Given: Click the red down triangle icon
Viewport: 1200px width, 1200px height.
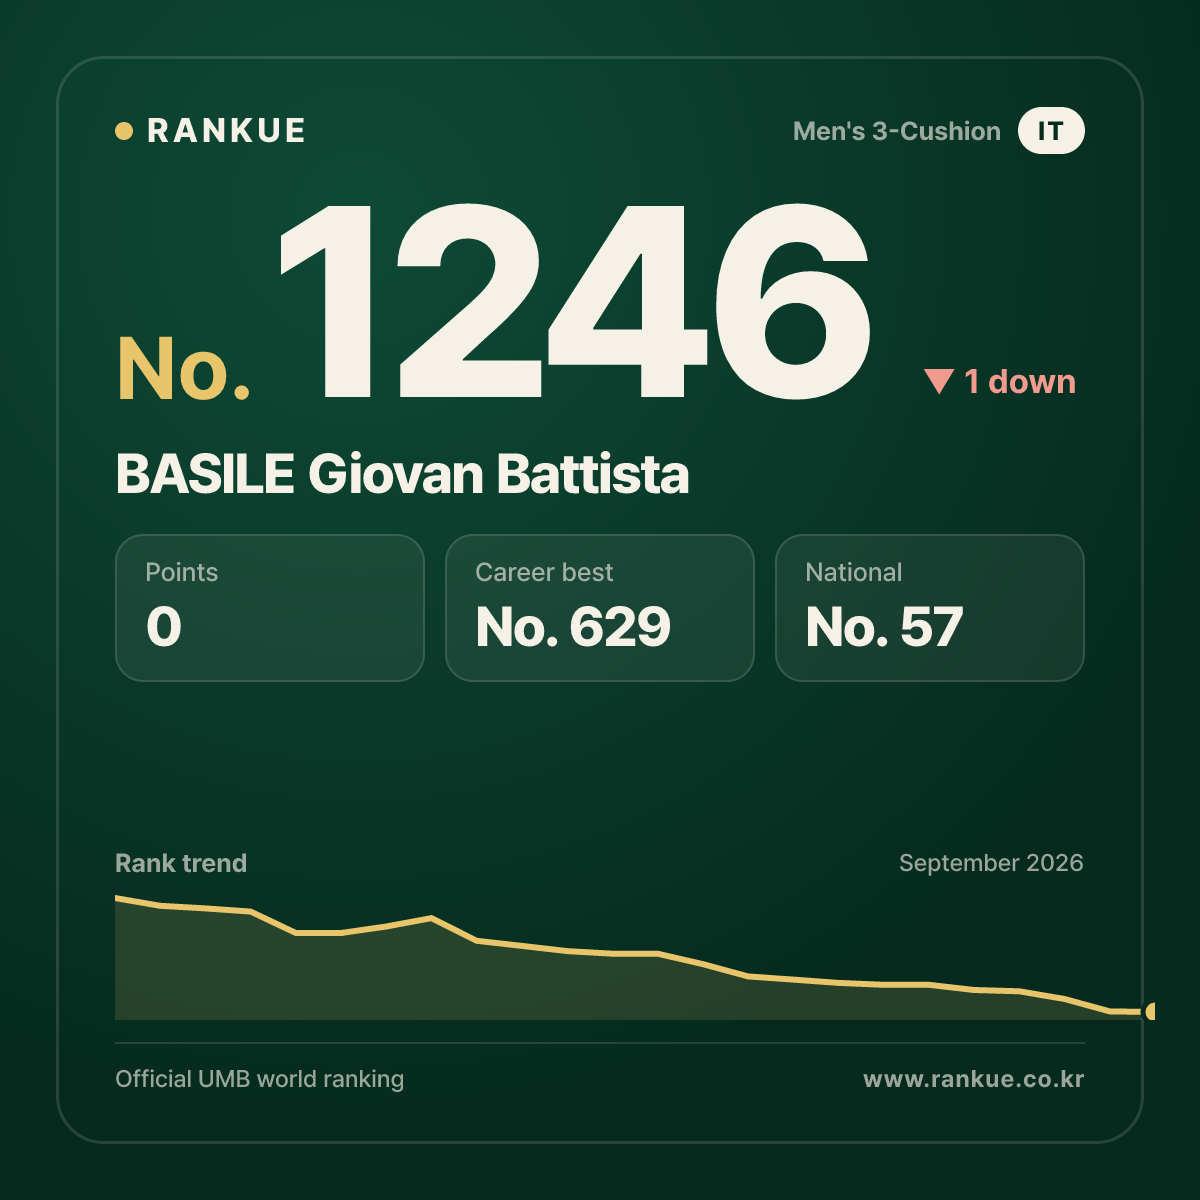Looking at the screenshot, I should [939, 382].
